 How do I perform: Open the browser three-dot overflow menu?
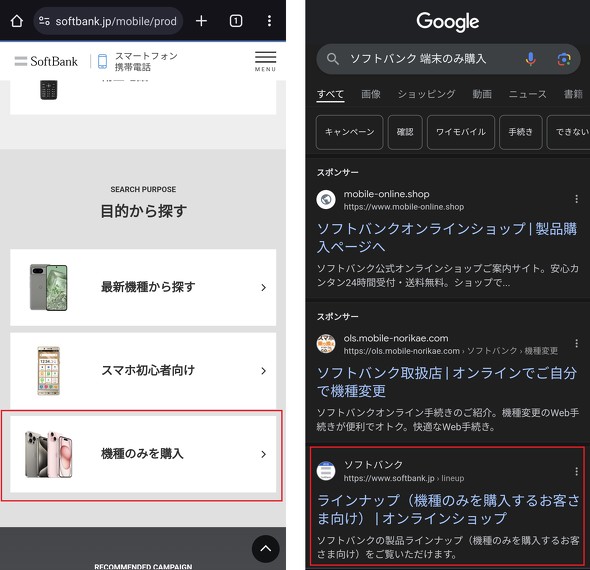pyautogui.click(x=269, y=21)
